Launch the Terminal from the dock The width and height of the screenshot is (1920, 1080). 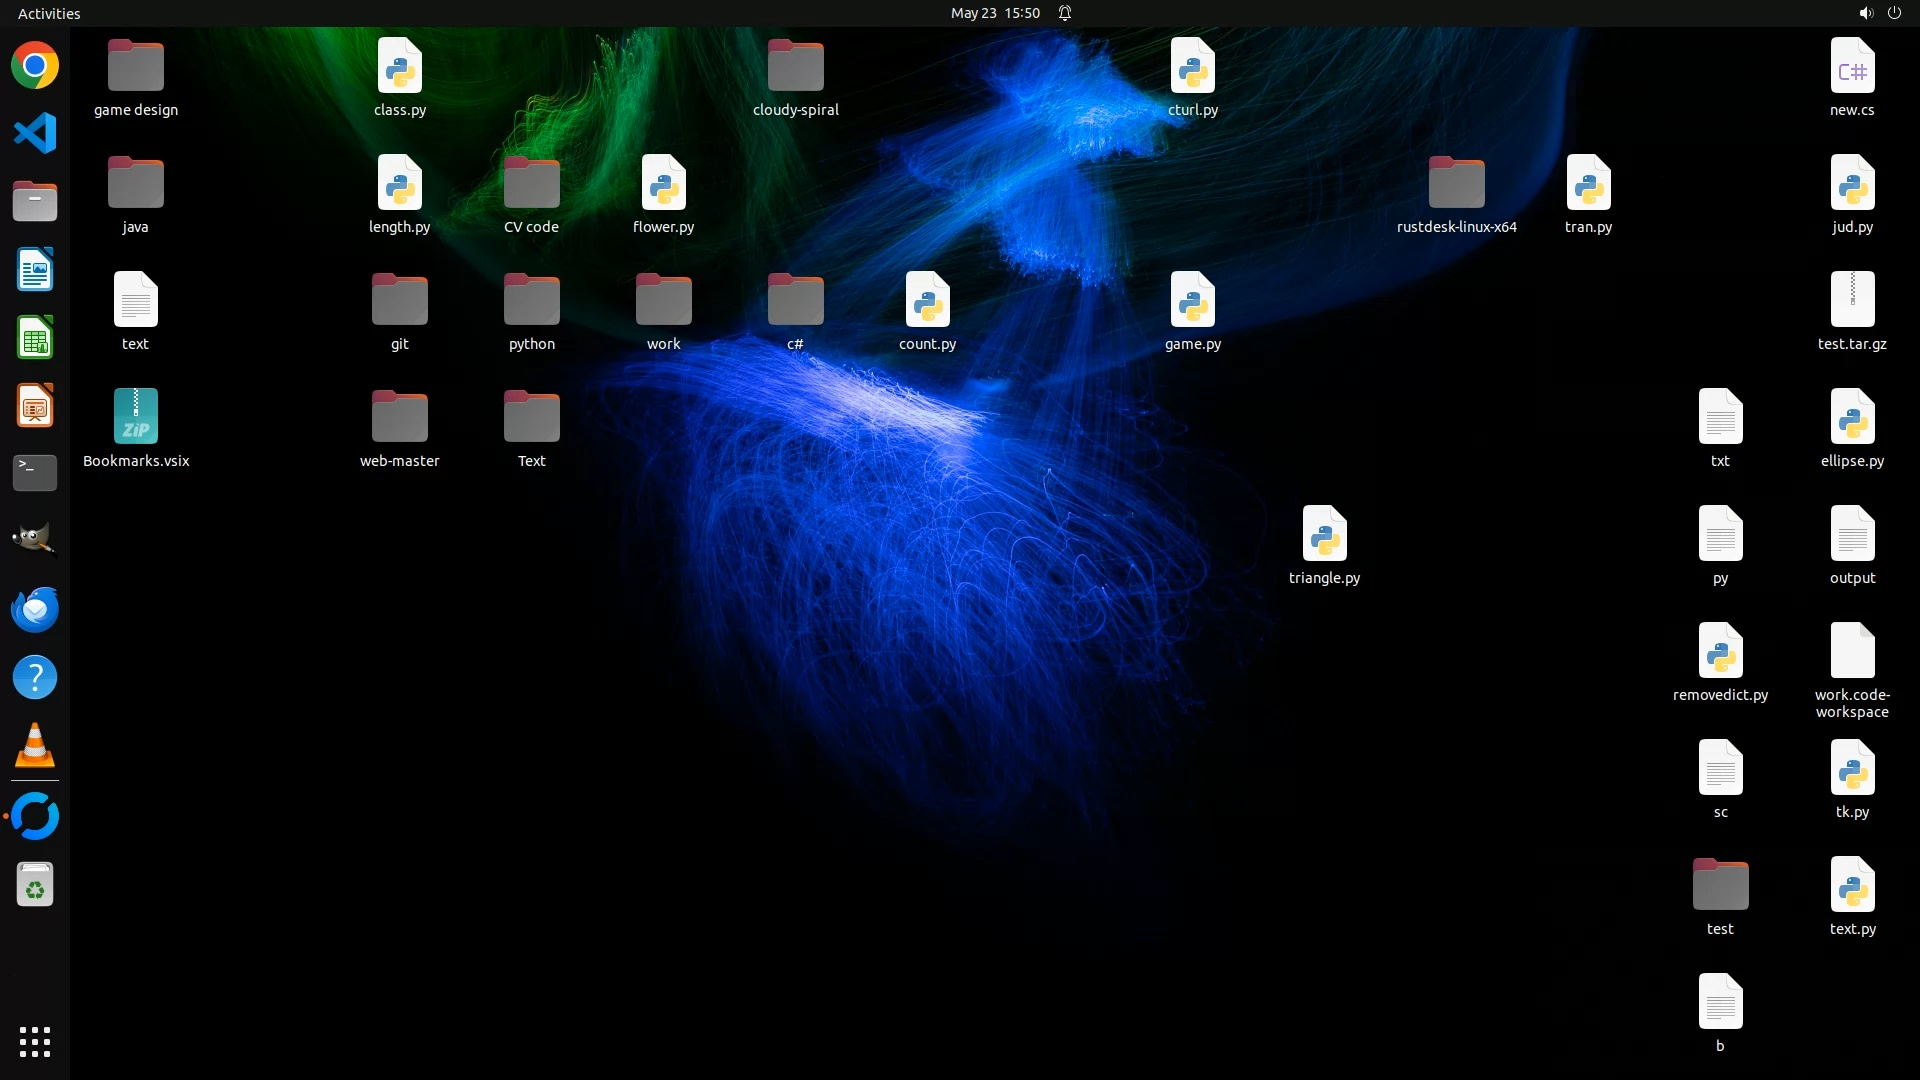[35, 473]
